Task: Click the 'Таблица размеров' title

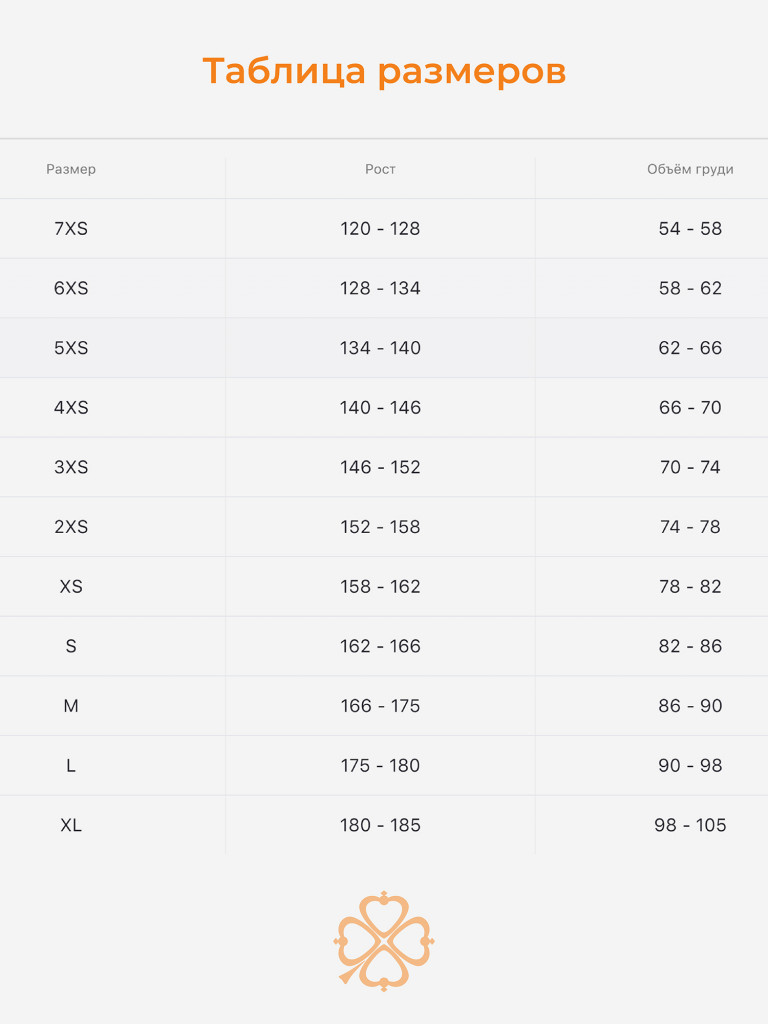Action: [x=384, y=72]
